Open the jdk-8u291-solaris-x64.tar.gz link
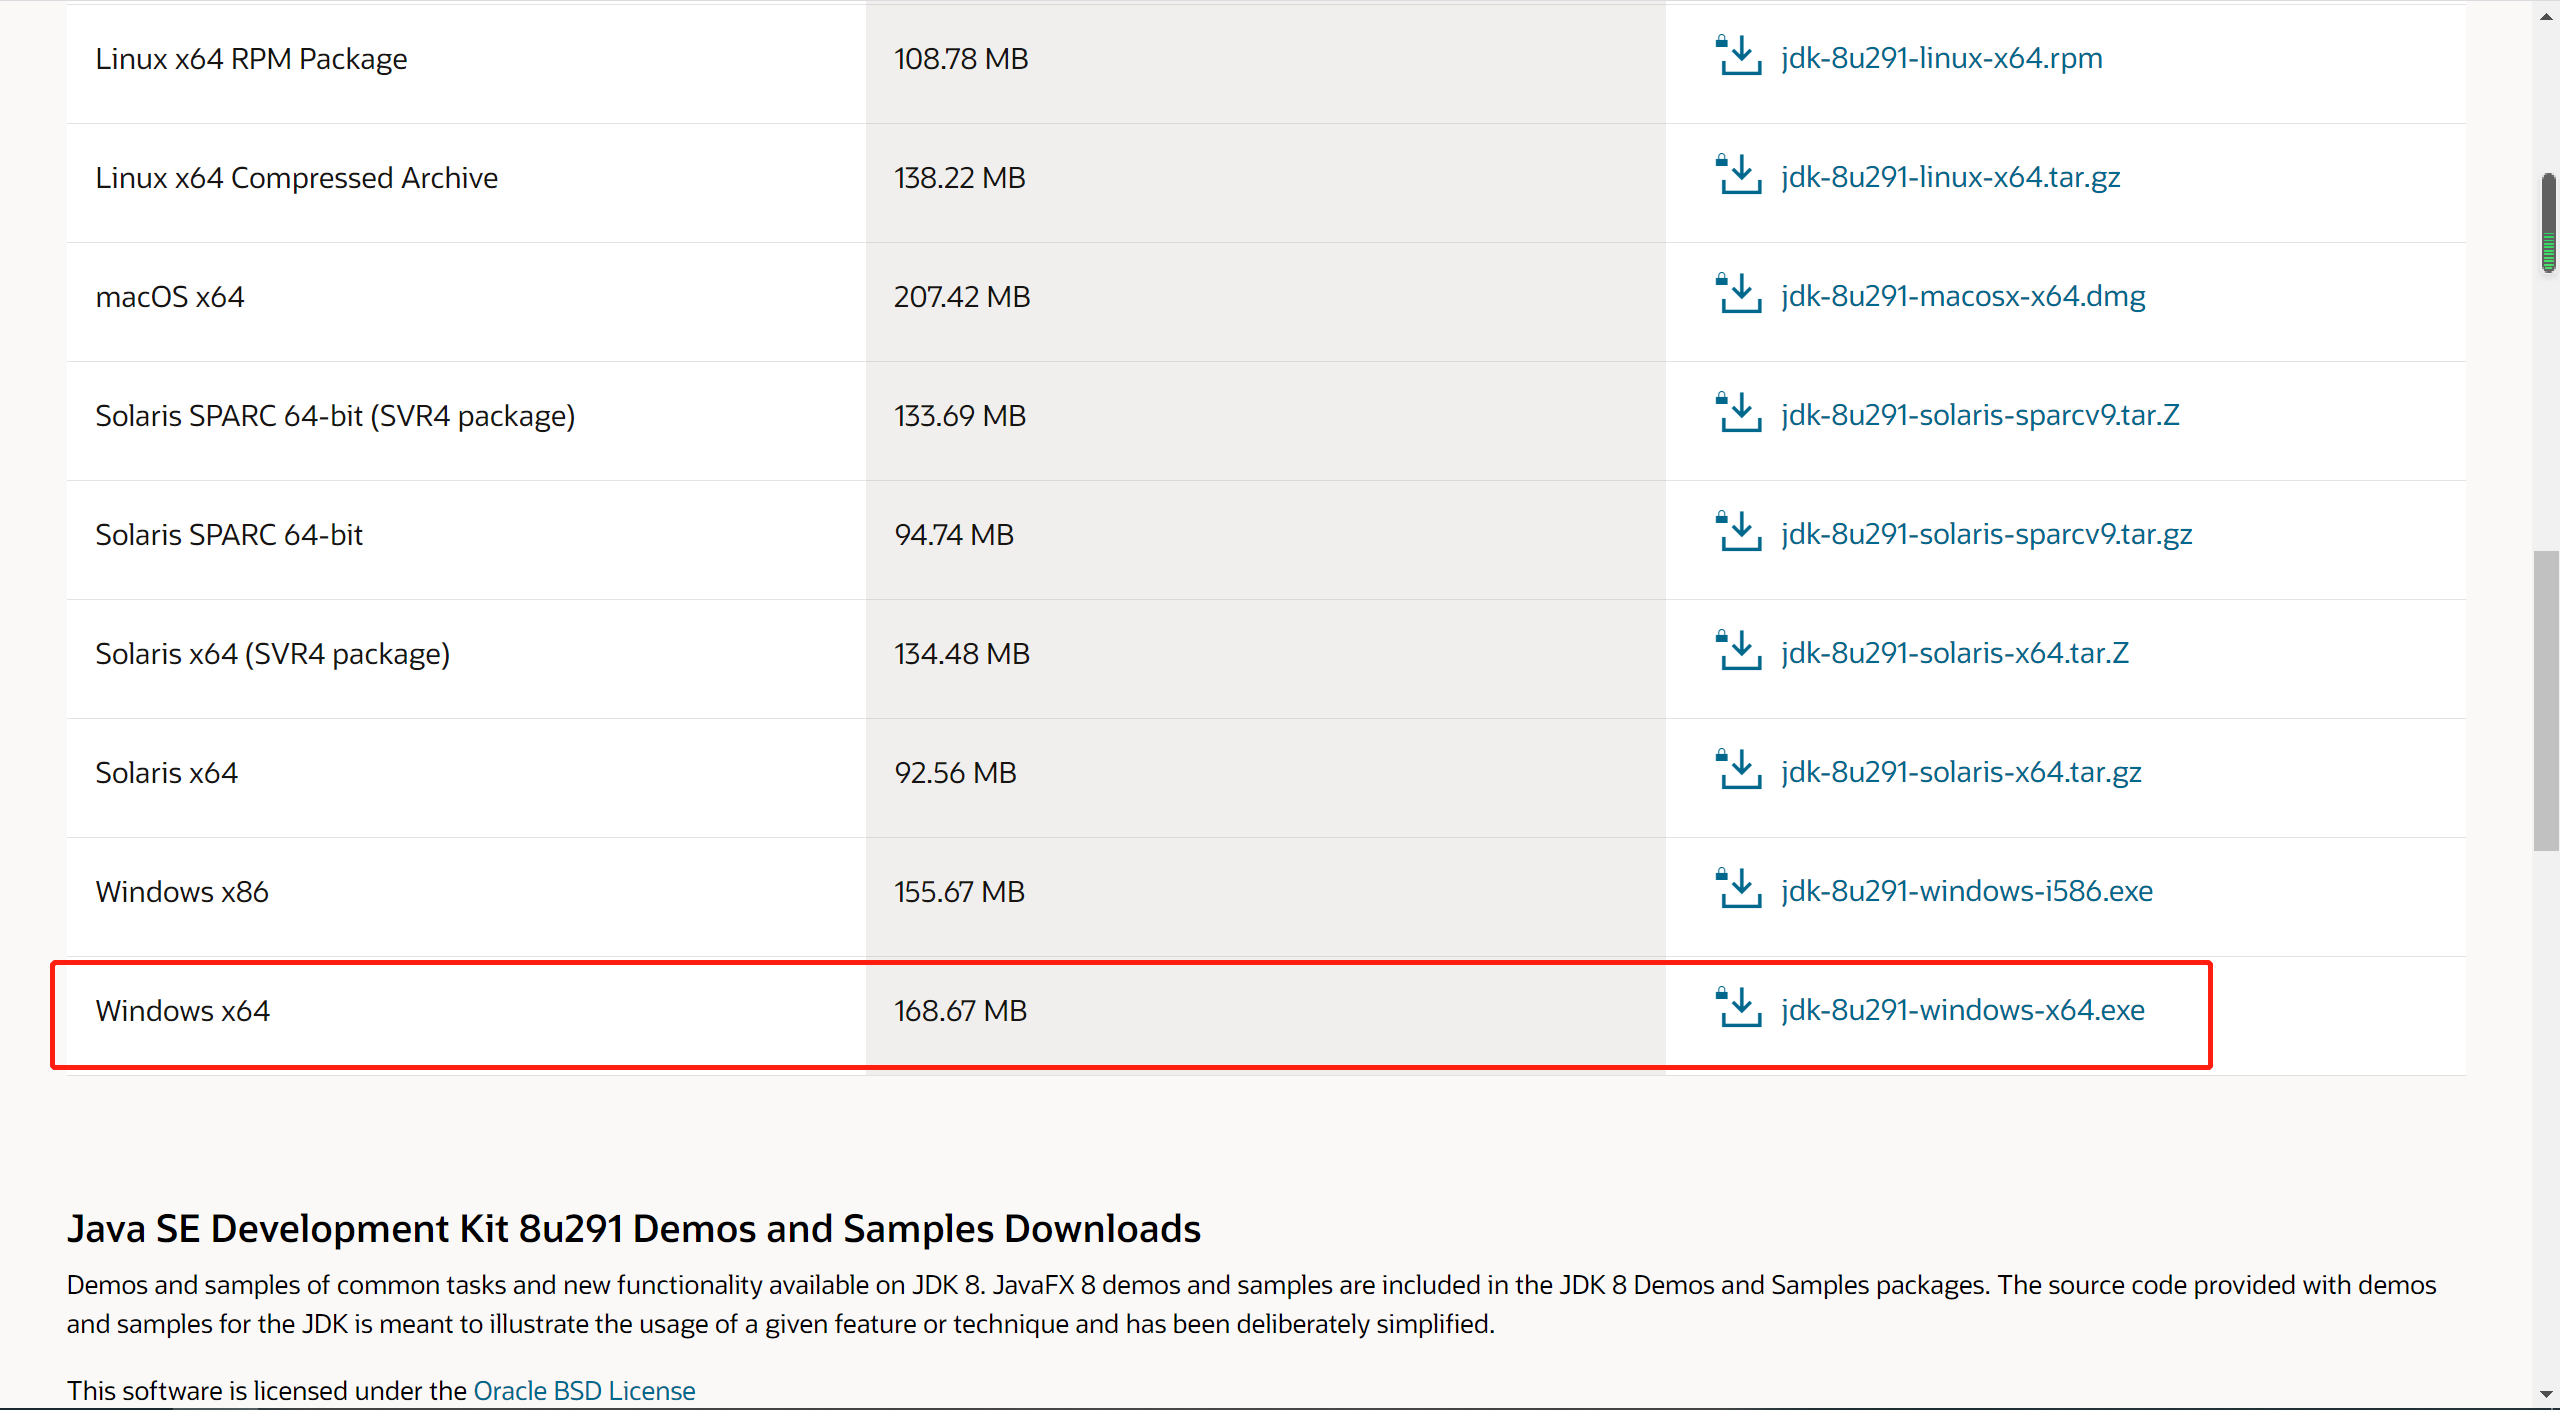The width and height of the screenshot is (2560, 1410). coord(1960,772)
